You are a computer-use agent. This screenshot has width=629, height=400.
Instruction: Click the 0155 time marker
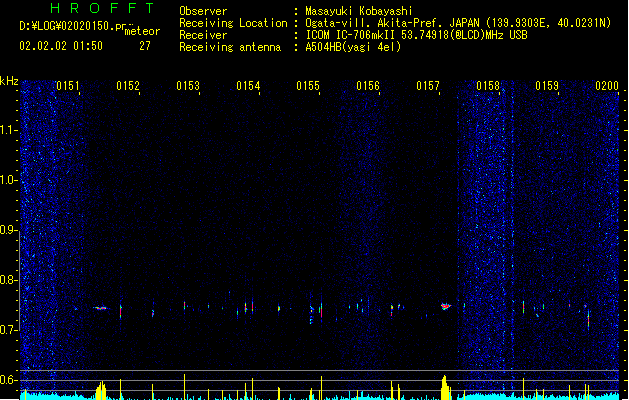308,86
